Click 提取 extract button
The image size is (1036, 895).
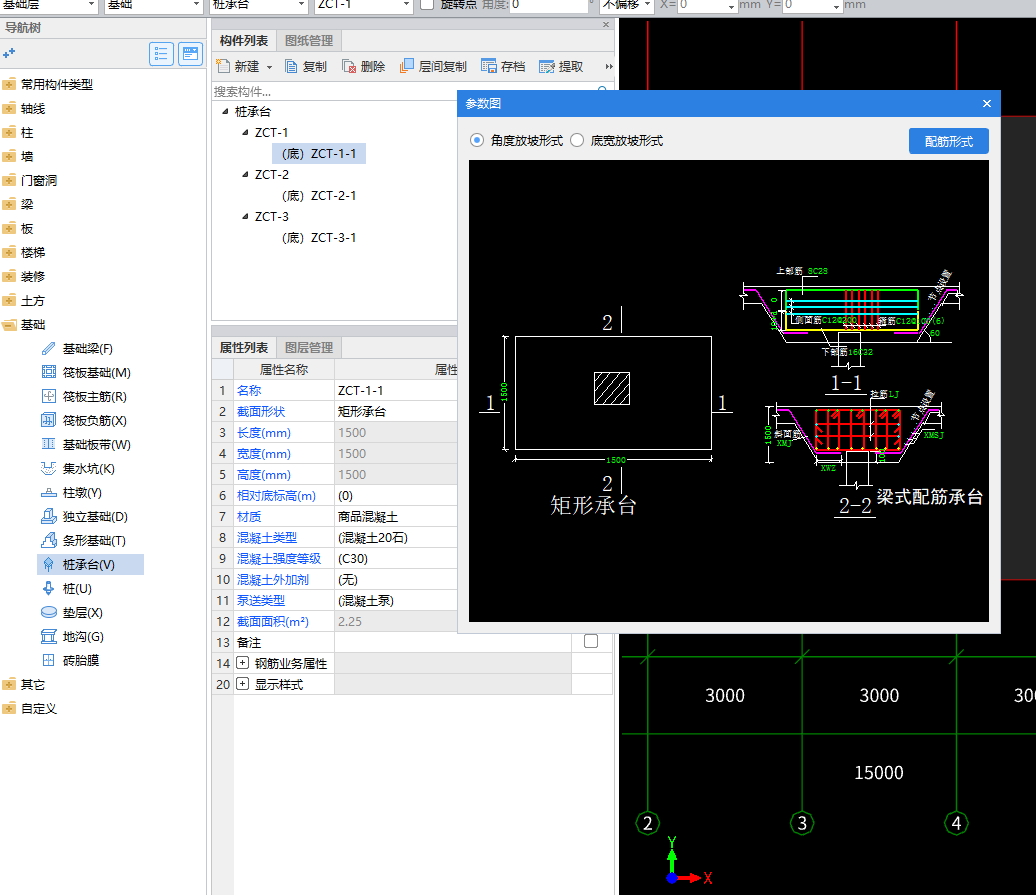click(x=561, y=66)
